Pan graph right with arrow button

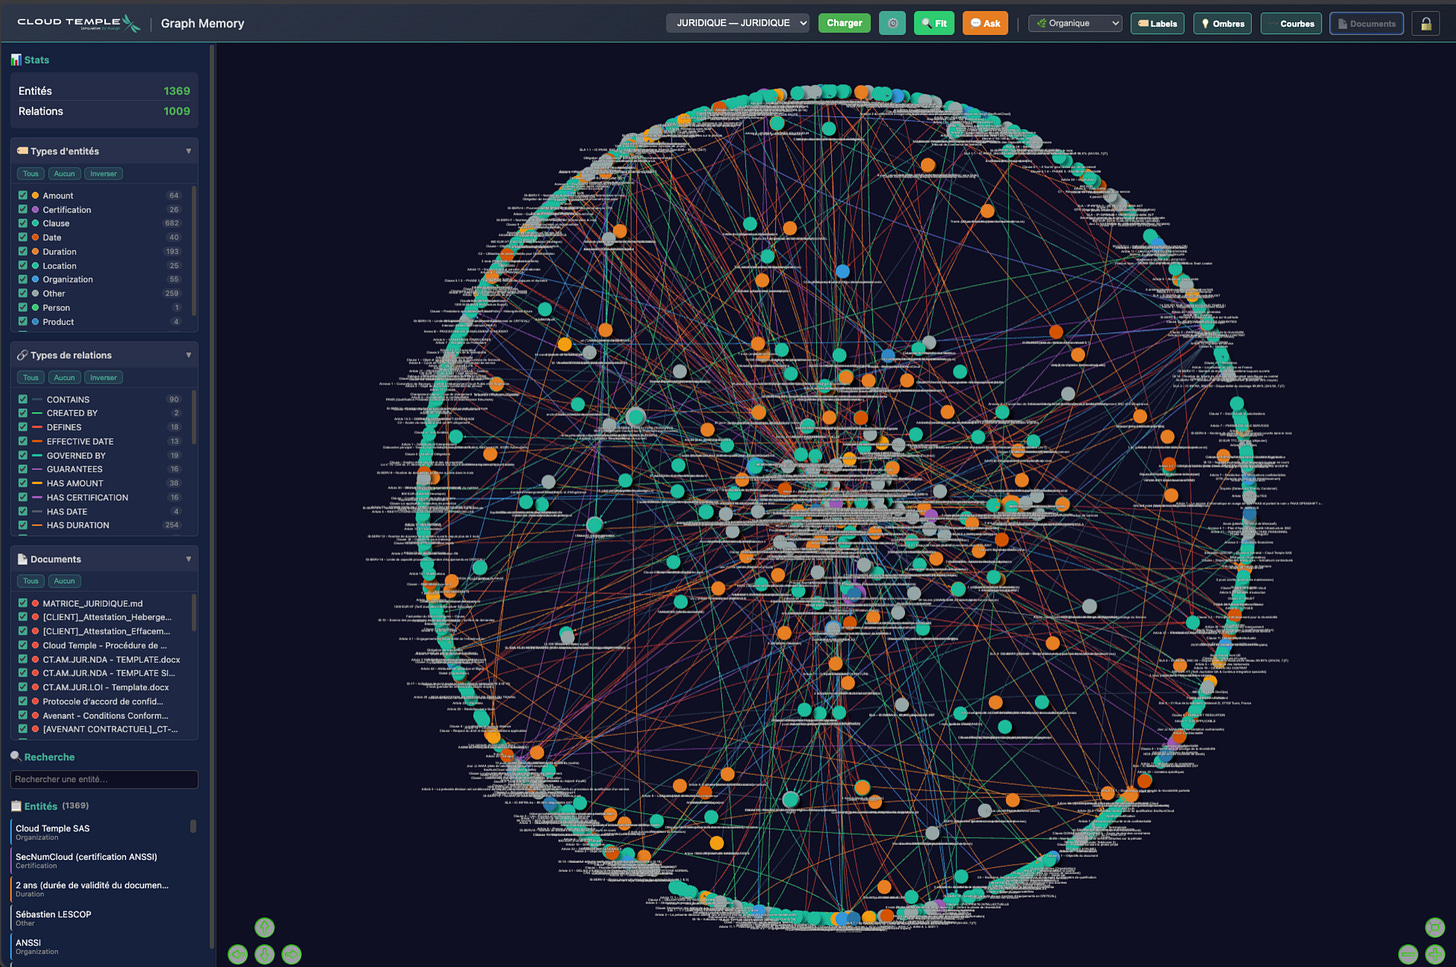[291, 954]
